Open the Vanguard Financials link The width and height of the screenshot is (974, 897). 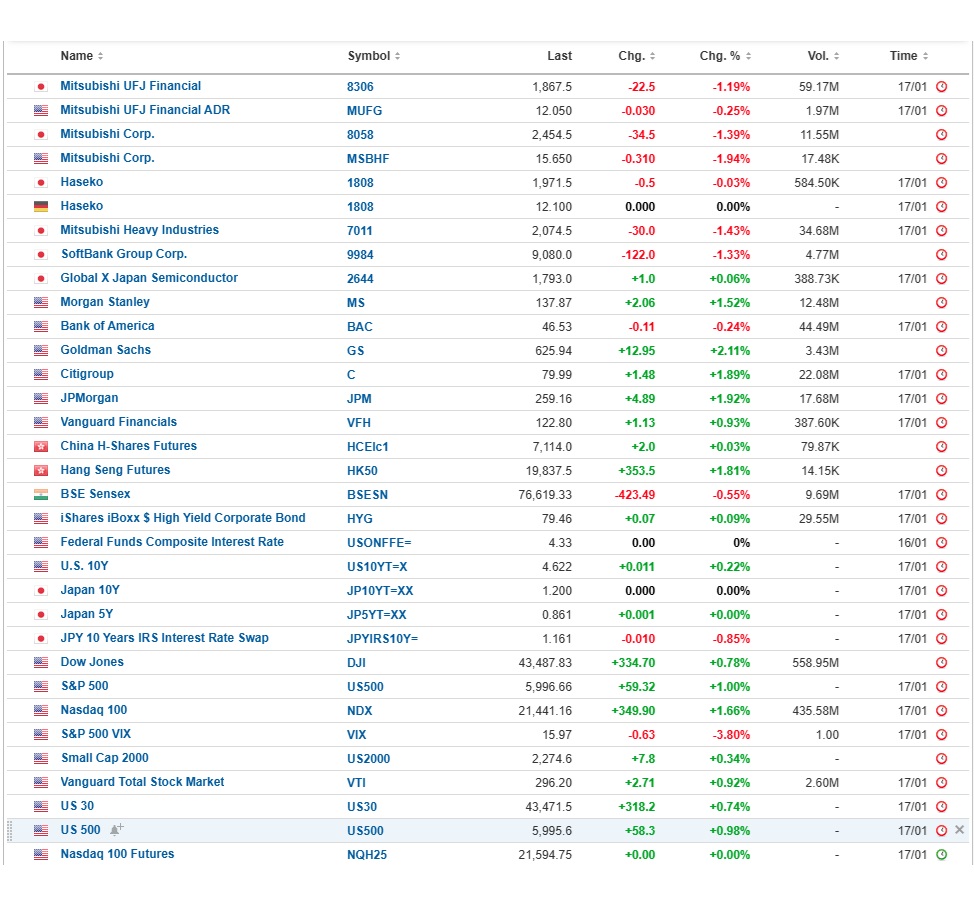click(119, 422)
